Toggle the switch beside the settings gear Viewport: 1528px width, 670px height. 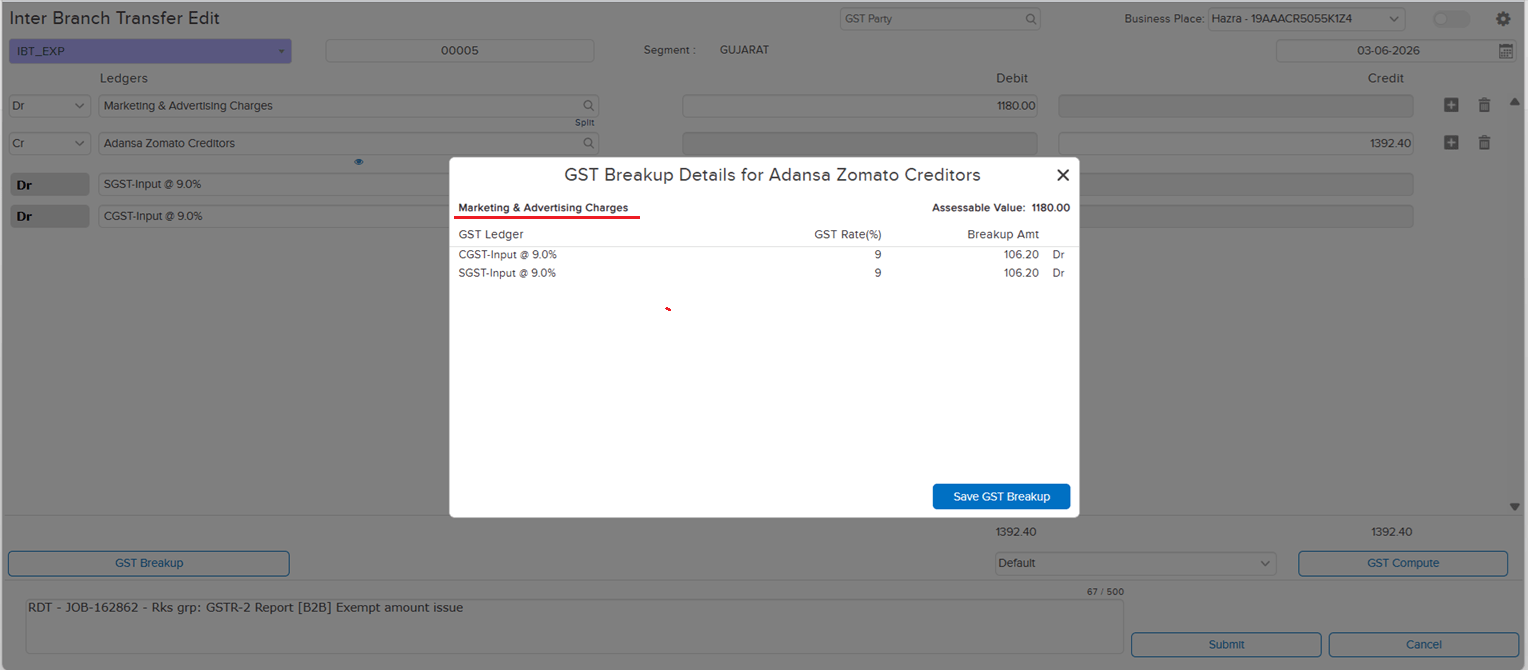click(x=1451, y=19)
